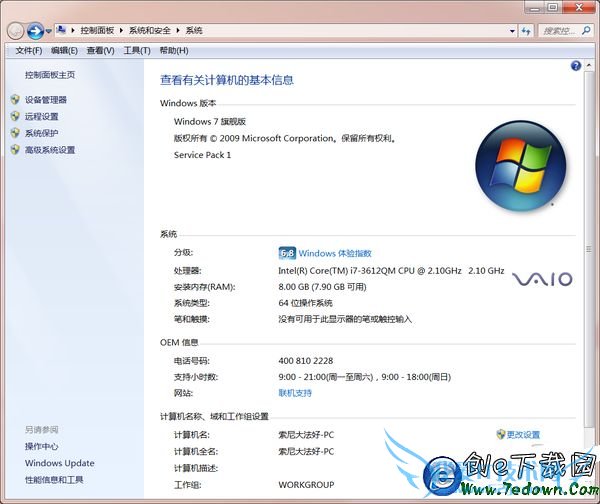Open 远程设置 from the sidebar
Screen dimensions: 600x504
click(x=41, y=116)
